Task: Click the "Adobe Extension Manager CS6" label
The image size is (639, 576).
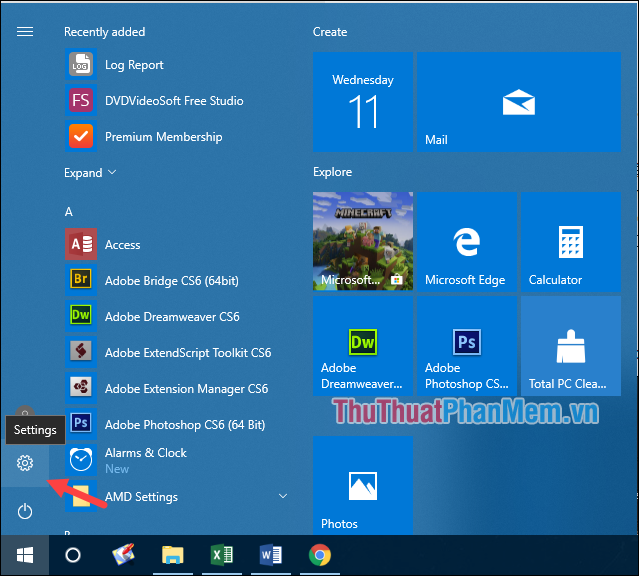Action: (x=186, y=388)
